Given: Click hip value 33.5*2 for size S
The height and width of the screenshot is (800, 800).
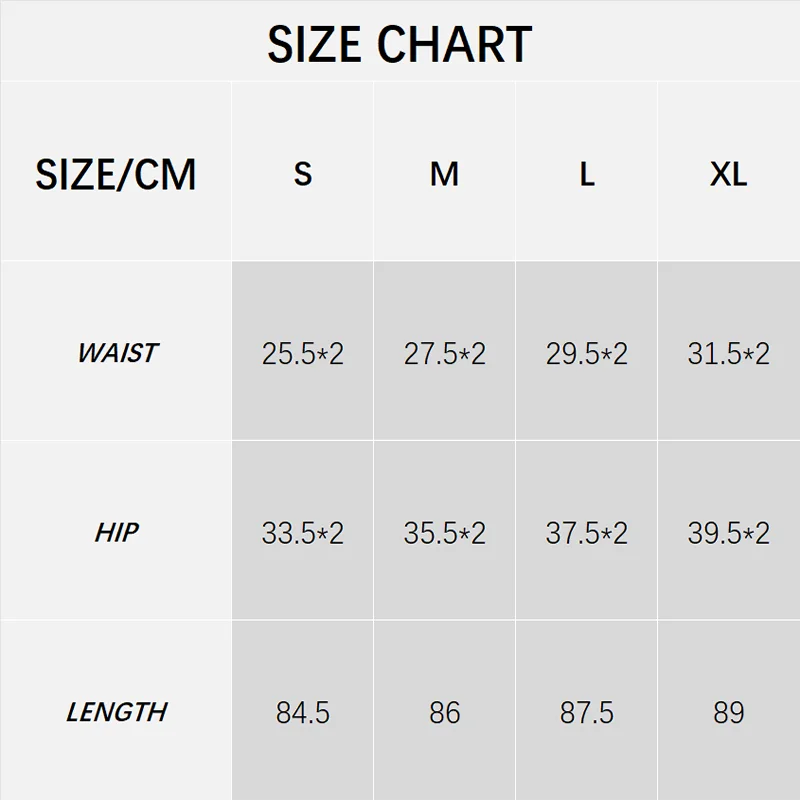Looking at the screenshot, I should [x=303, y=533].
